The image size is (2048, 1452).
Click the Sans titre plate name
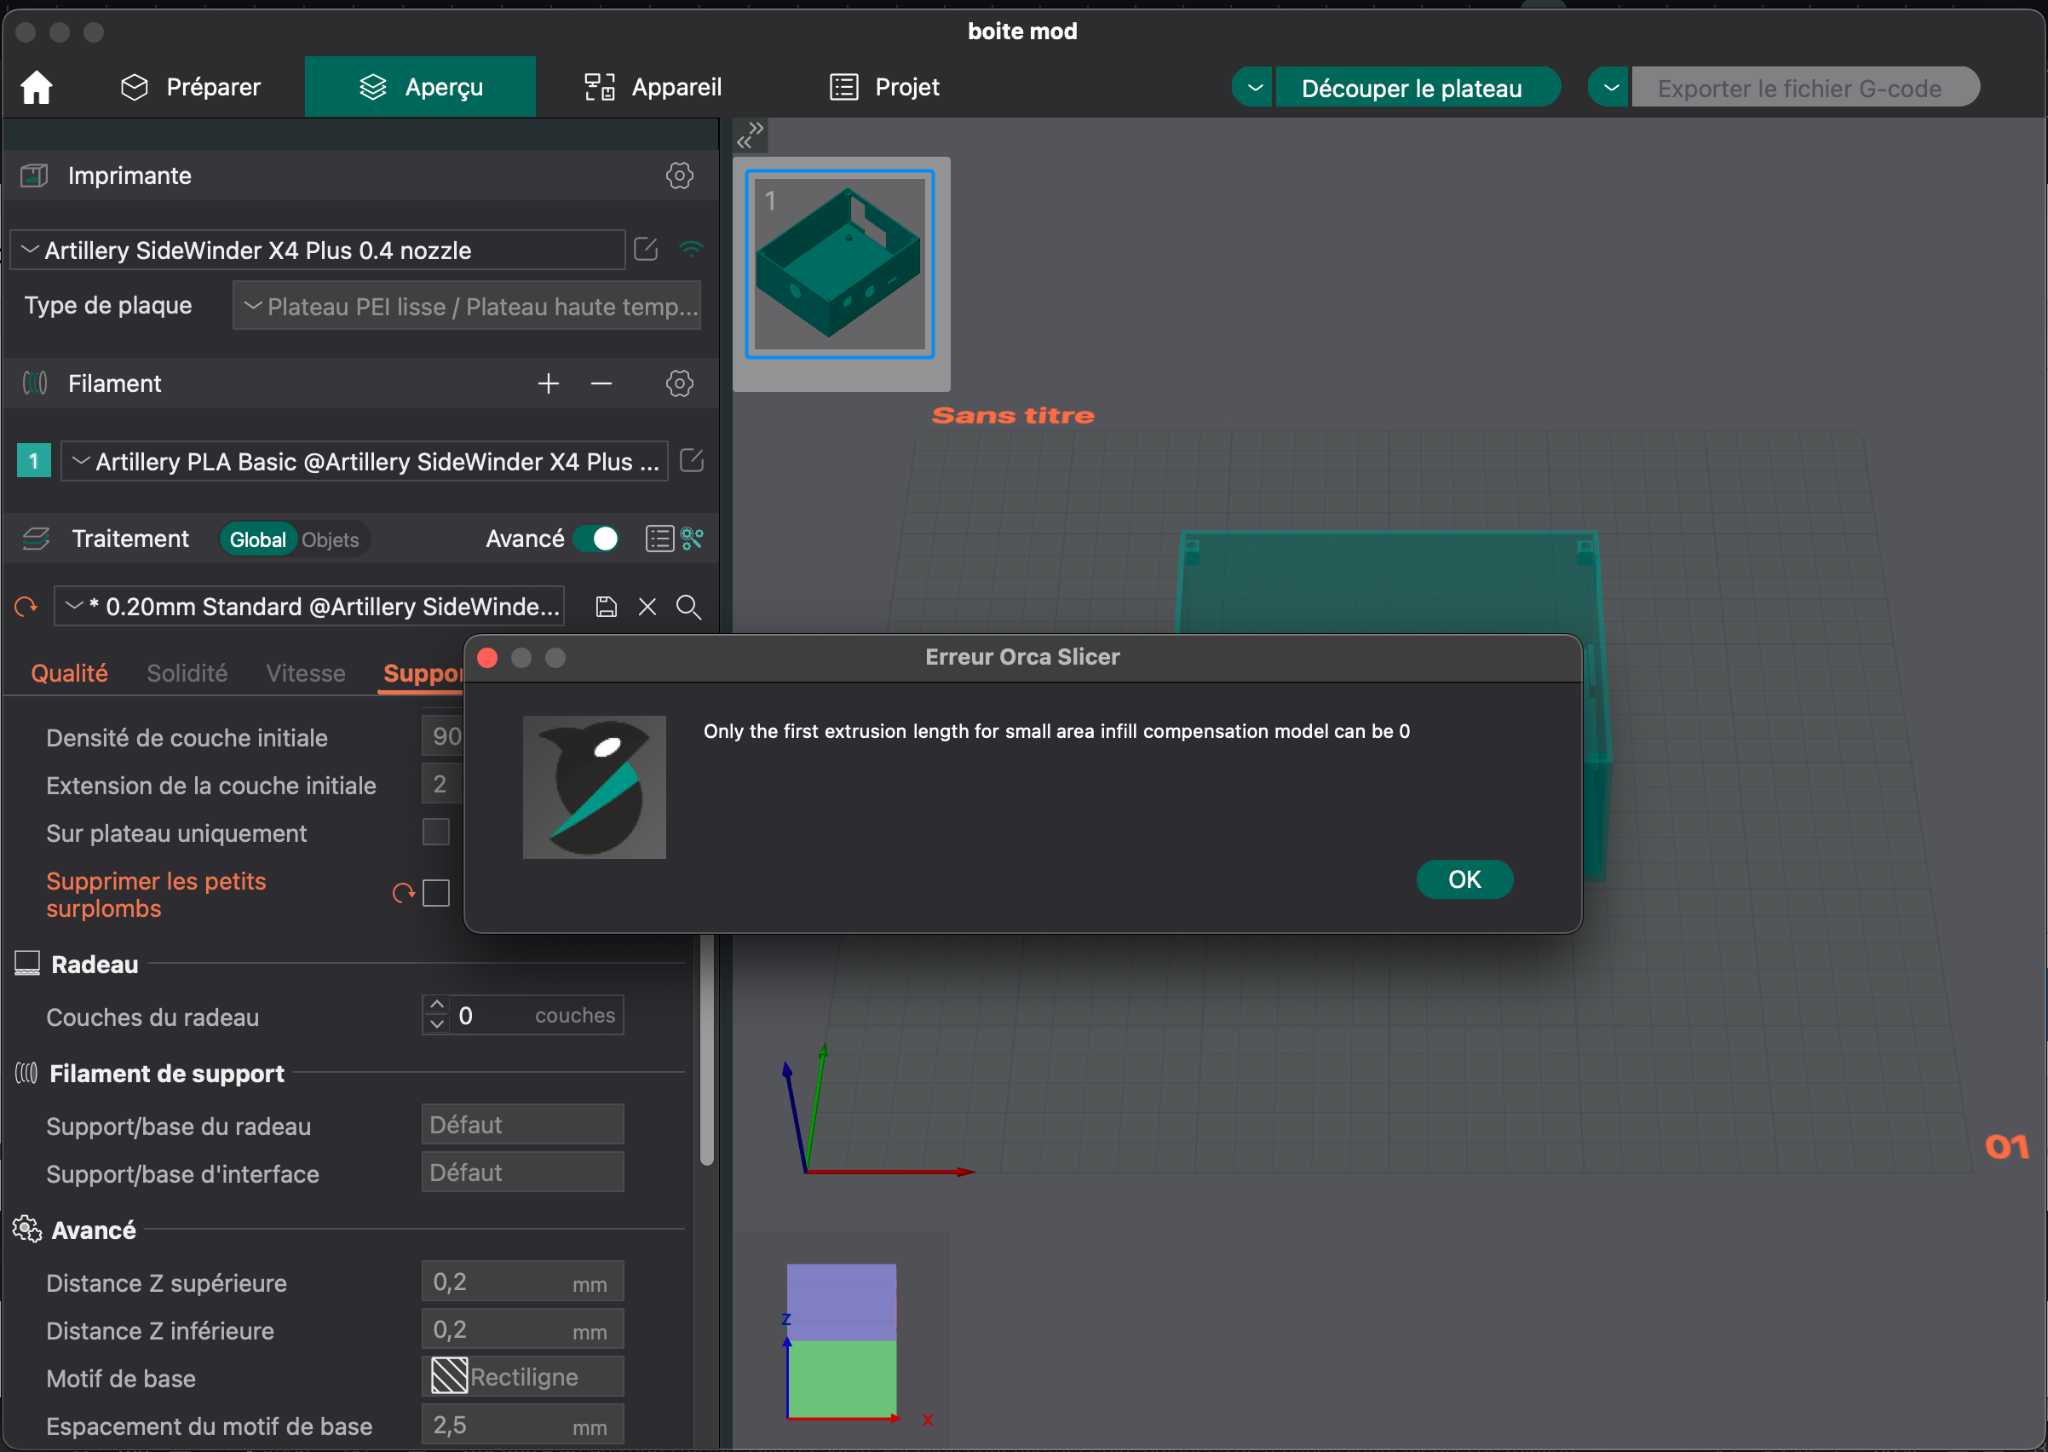[x=1013, y=416]
